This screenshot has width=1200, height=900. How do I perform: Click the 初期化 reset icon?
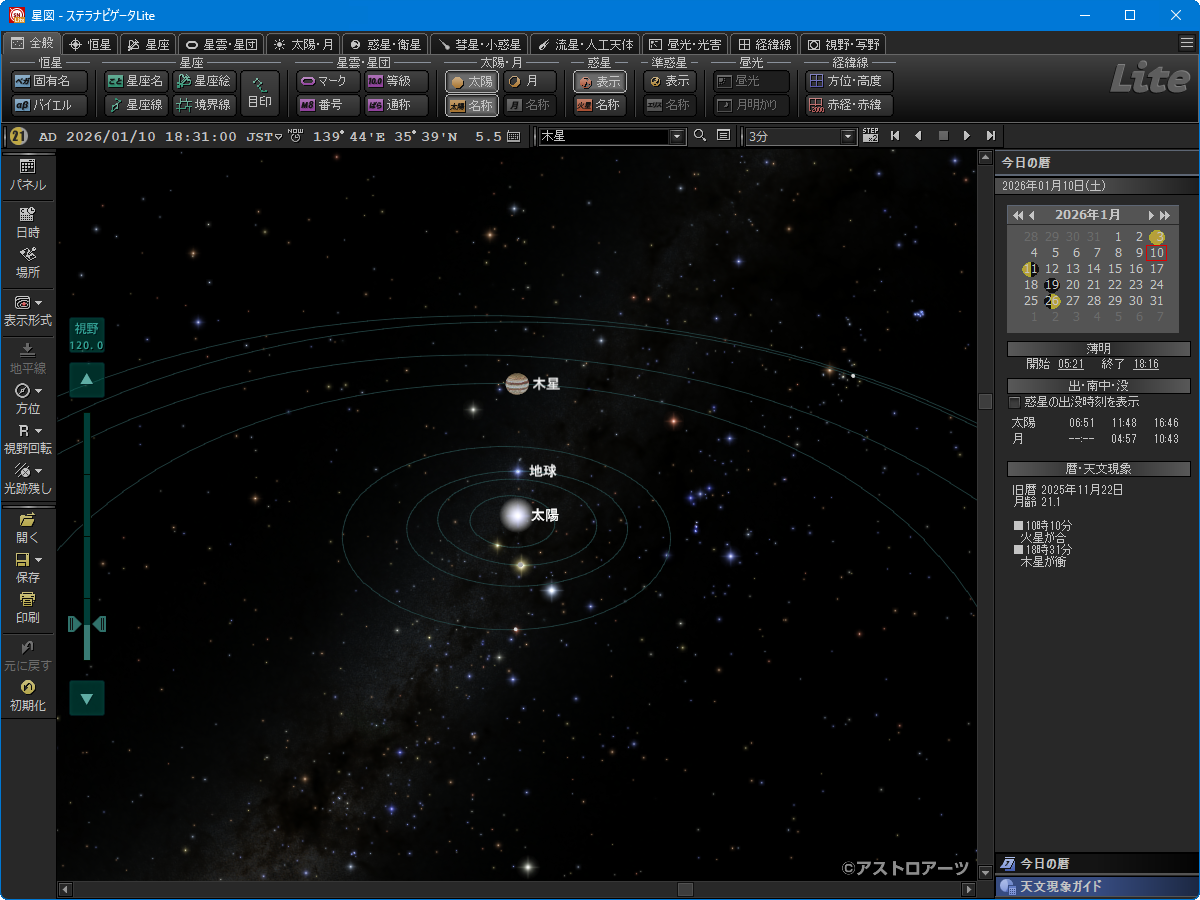pyautogui.click(x=27, y=688)
